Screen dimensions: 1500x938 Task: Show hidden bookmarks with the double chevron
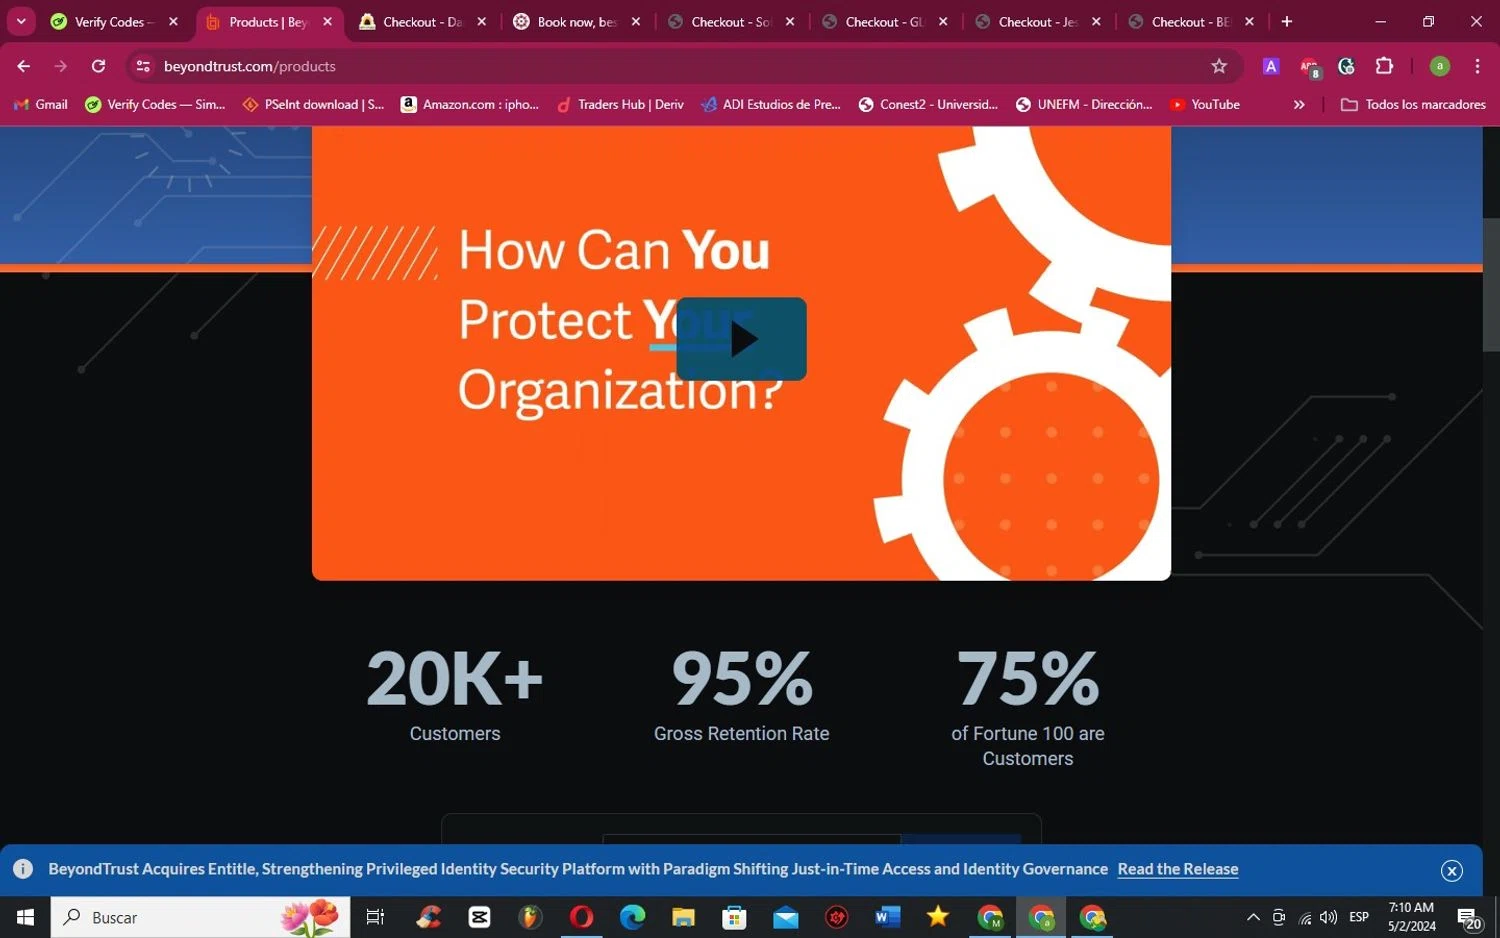pos(1299,104)
